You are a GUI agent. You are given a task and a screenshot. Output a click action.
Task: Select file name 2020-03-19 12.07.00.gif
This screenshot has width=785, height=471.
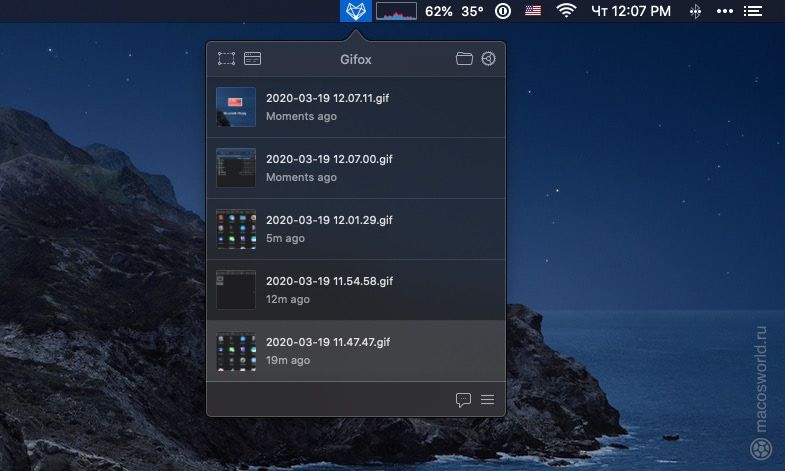pos(329,159)
